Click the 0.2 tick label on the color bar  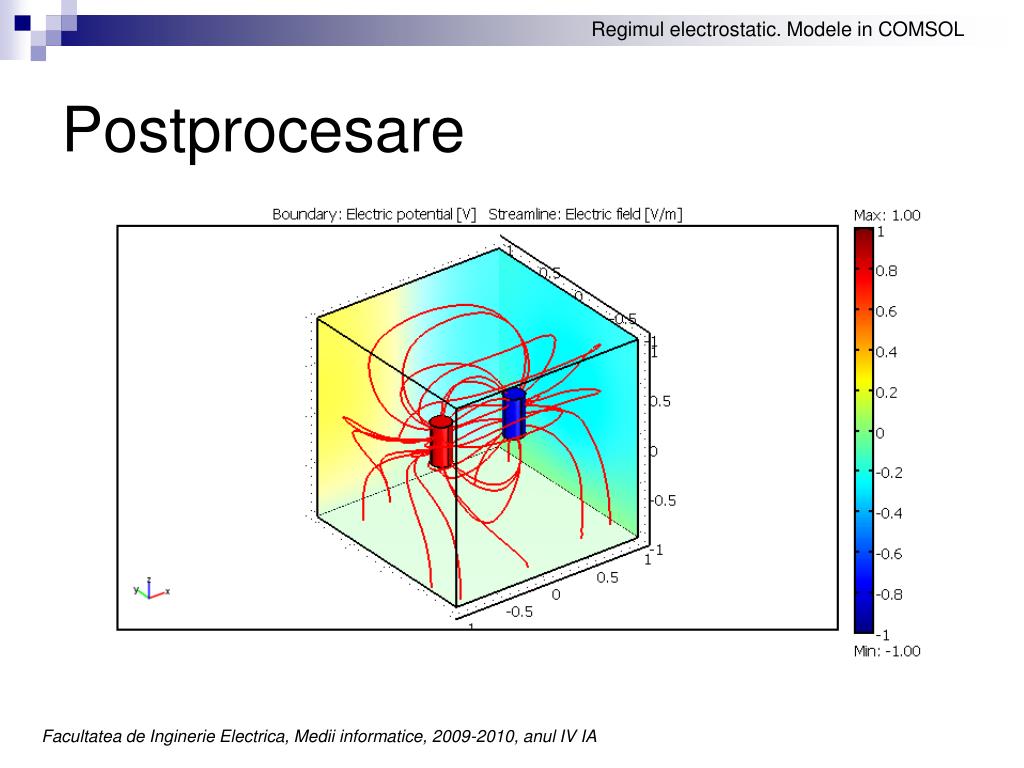(886, 392)
